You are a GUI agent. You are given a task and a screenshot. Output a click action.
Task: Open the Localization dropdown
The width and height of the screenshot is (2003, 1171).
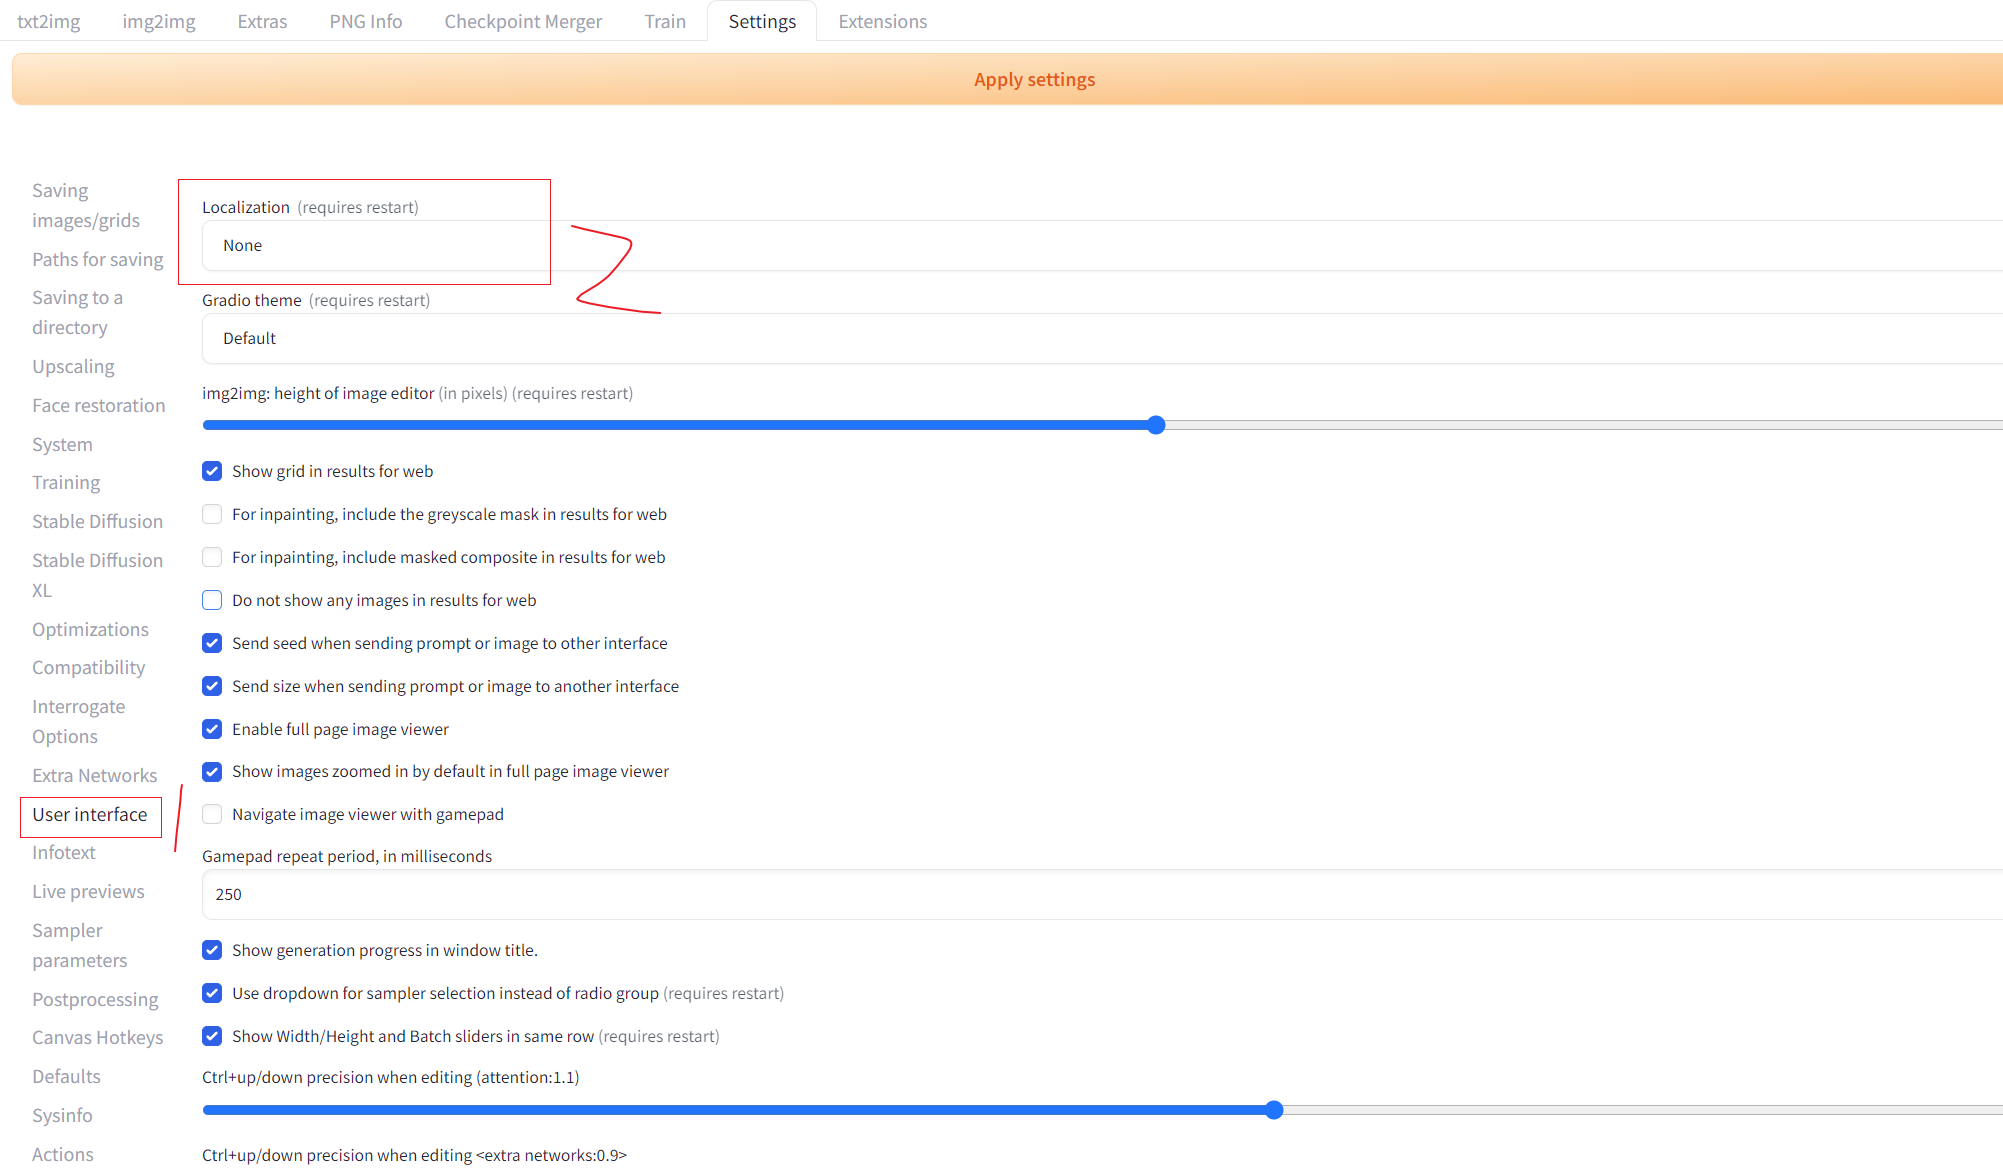[1100, 246]
